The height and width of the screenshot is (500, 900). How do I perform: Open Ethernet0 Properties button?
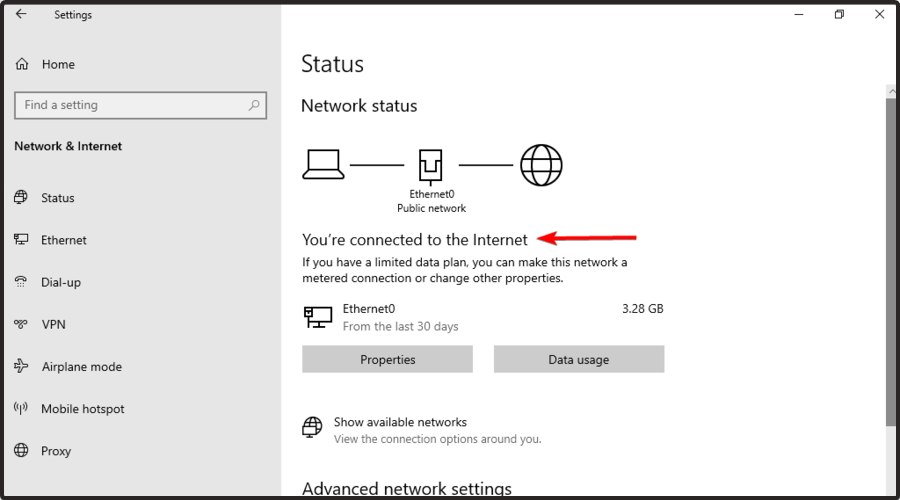[x=387, y=360]
